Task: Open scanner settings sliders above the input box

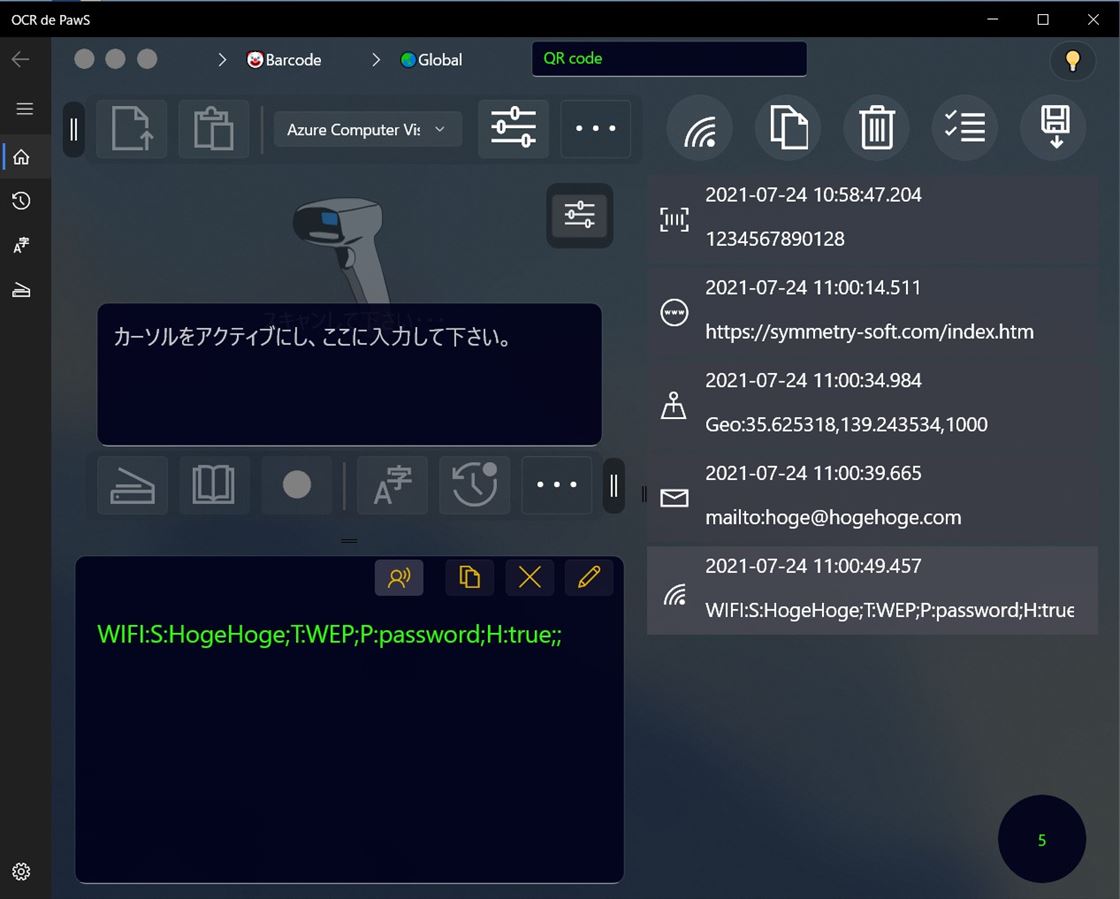Action: [579, 215]
